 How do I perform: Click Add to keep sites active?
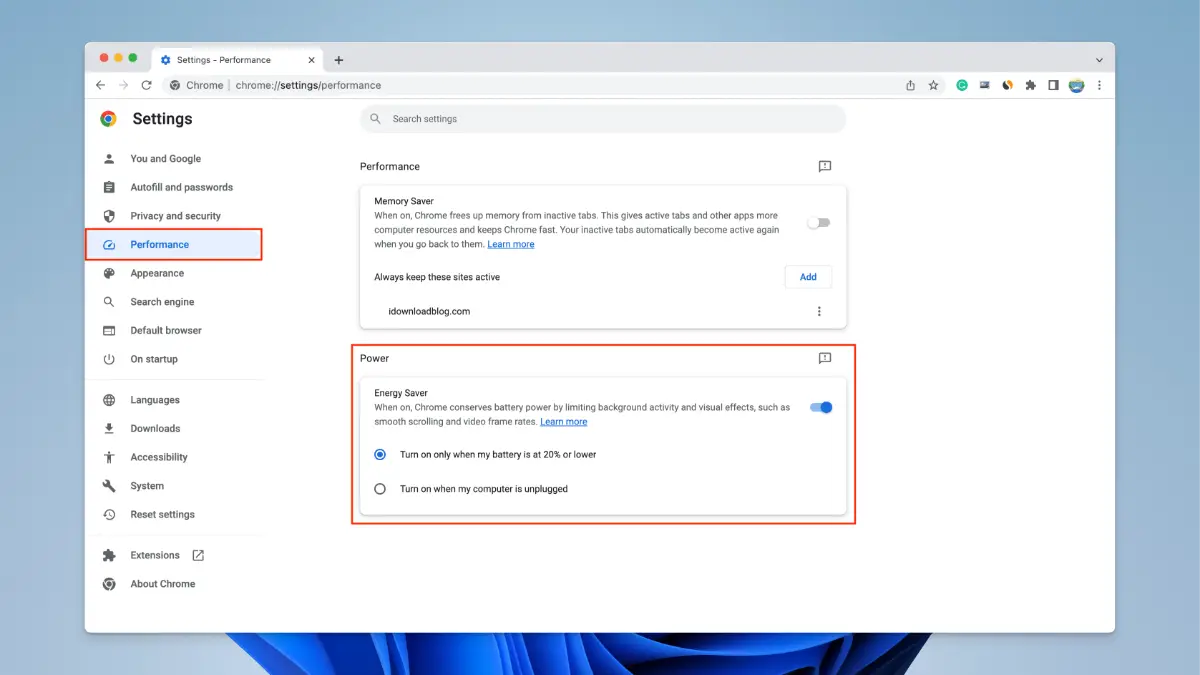point(808,277)
